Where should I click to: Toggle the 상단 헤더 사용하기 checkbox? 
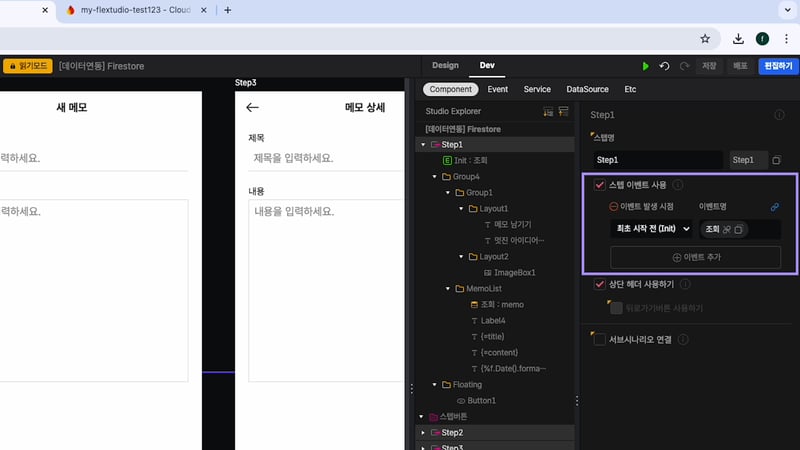(x=600, y=285)
